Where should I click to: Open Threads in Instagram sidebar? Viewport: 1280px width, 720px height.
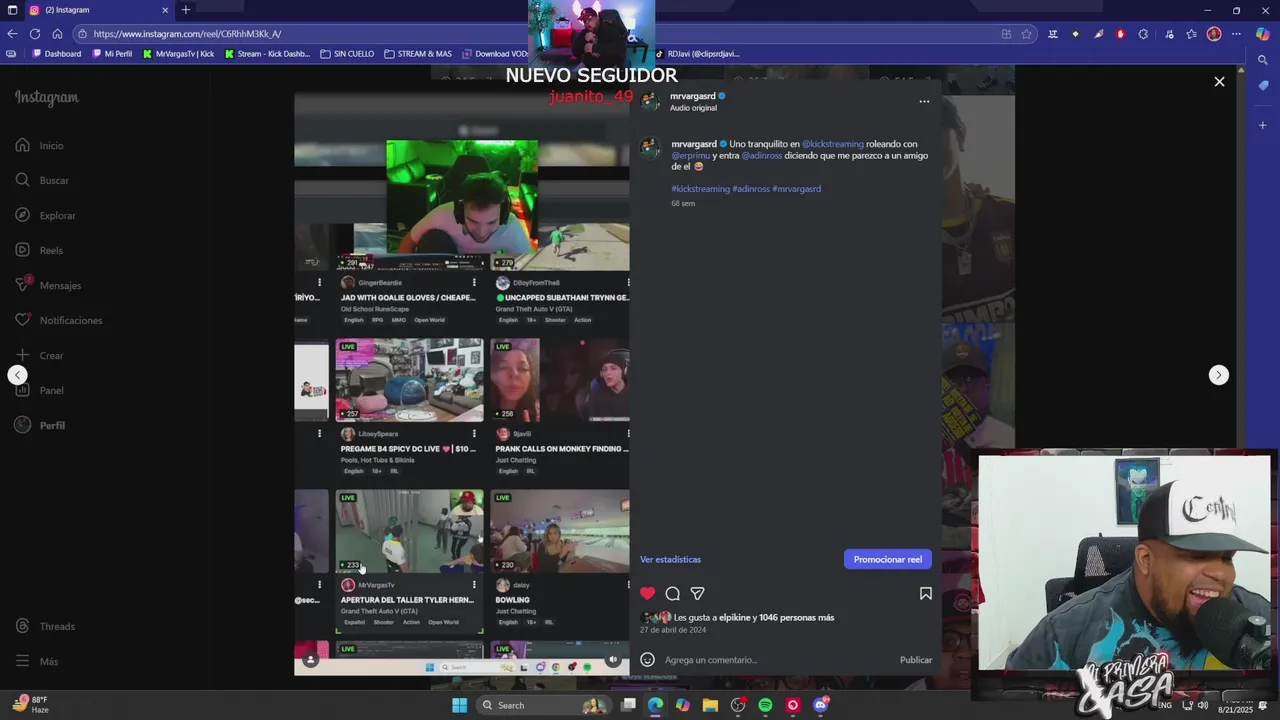click(x=45, y=627)
